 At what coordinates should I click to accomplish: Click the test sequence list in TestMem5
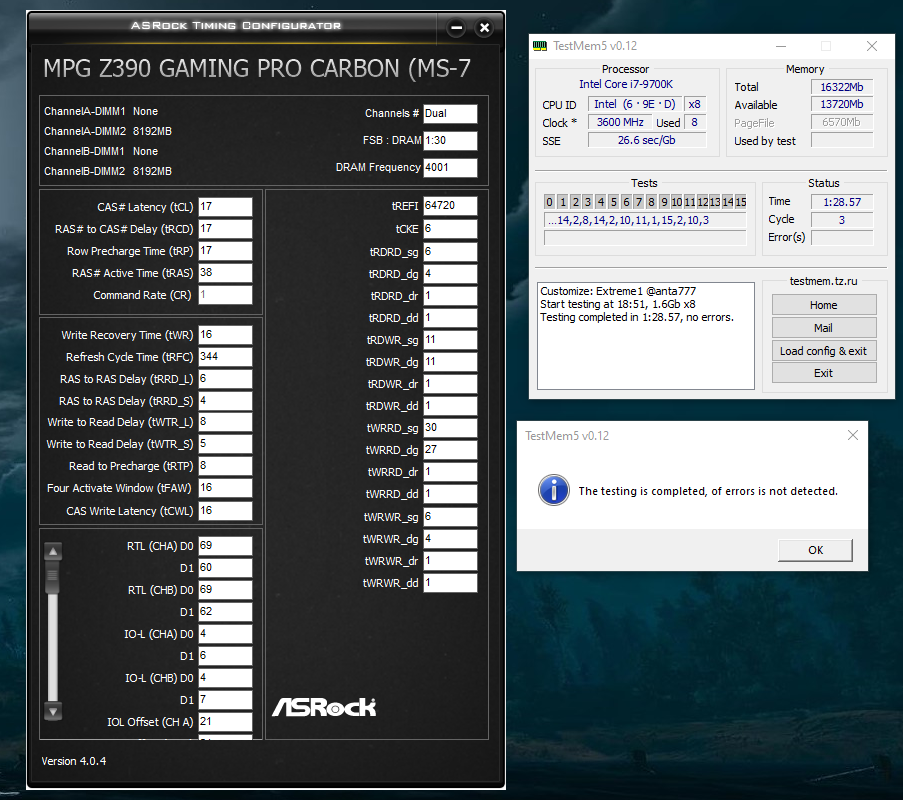pyautogui.click(x=645, y=220)
